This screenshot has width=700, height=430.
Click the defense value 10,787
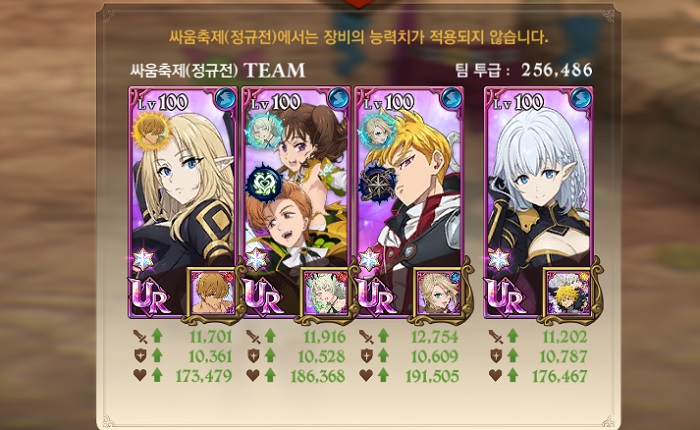(x=564, y=356)
